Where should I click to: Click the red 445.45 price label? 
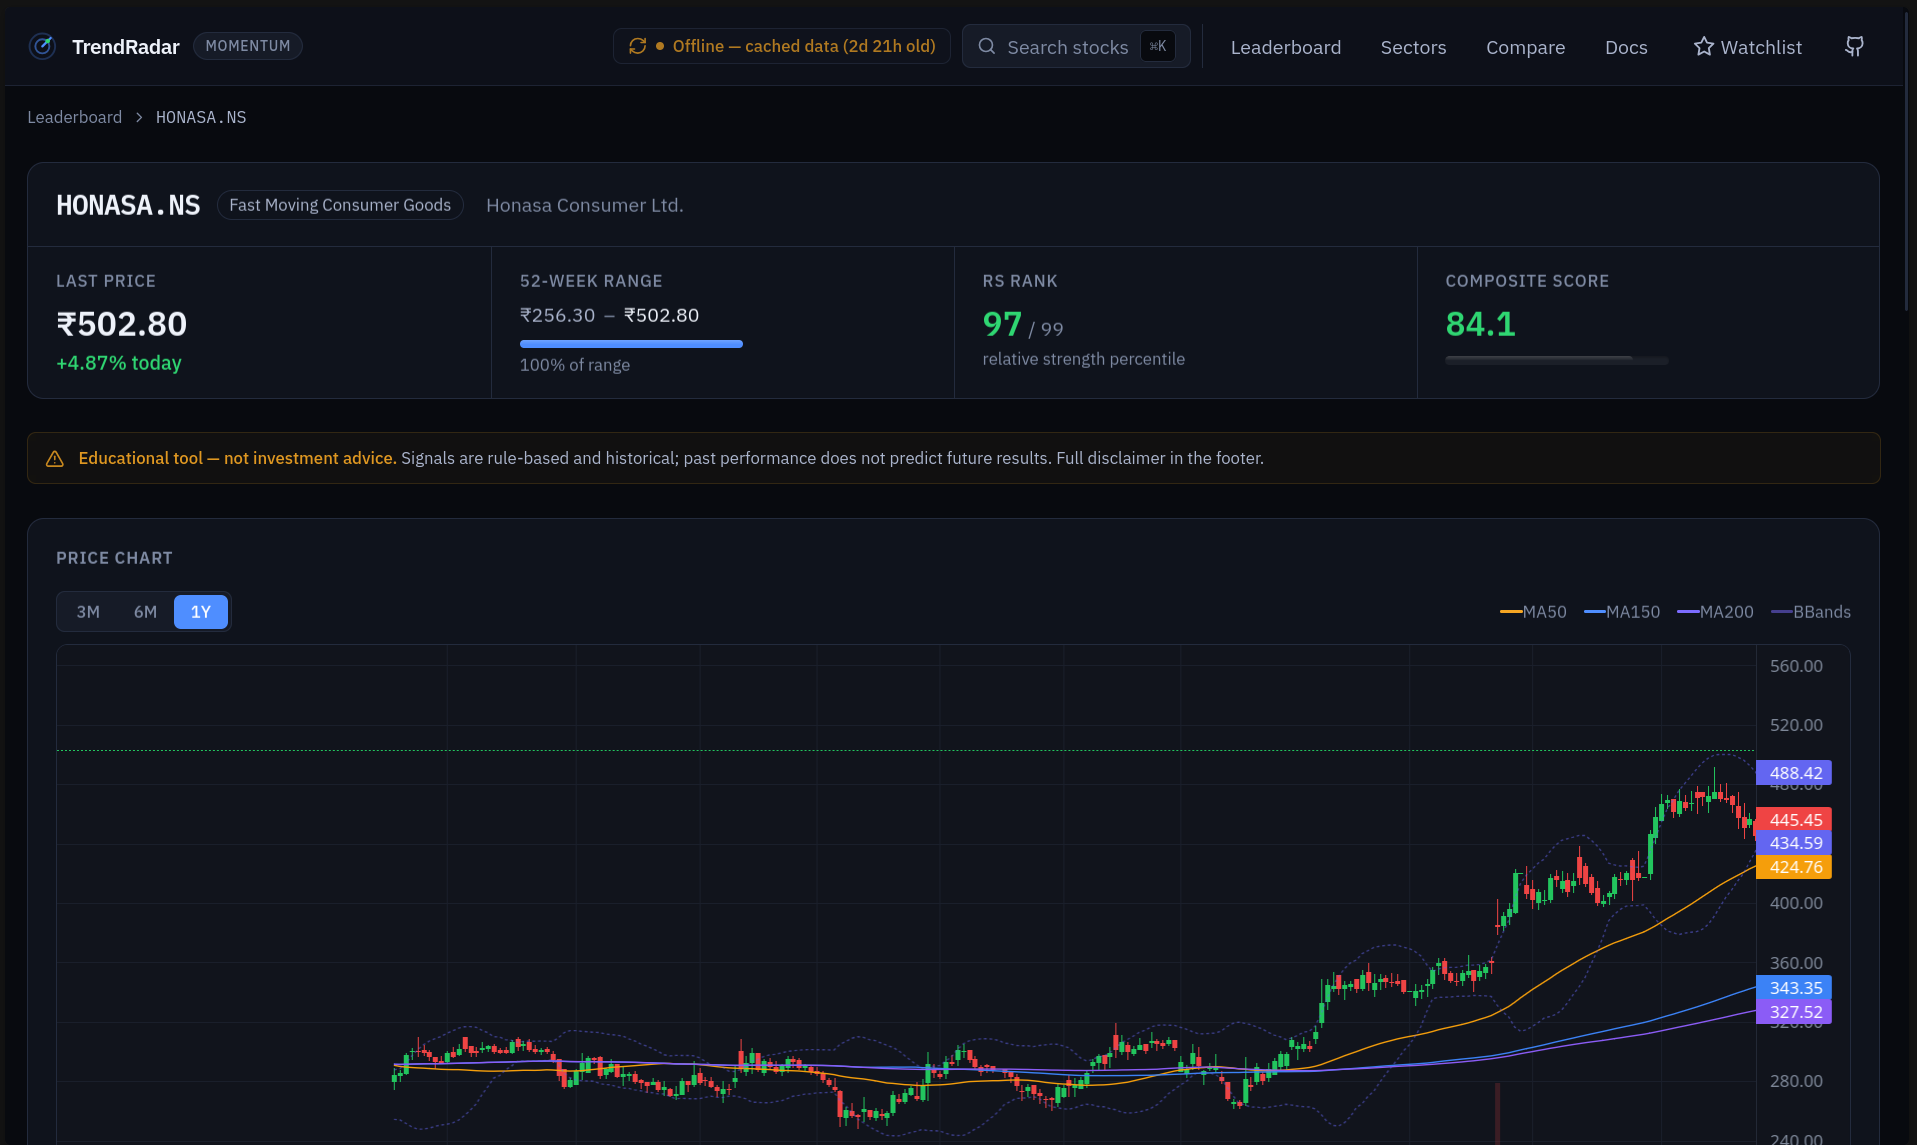pos(1794,820)
